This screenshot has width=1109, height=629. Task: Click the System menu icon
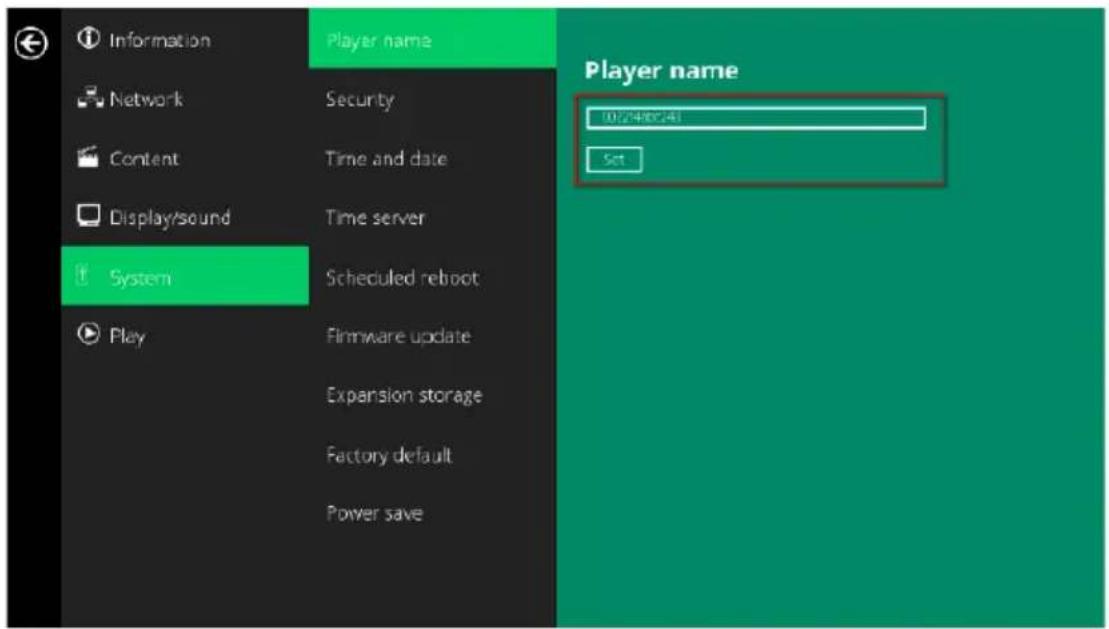coord(83,275)
